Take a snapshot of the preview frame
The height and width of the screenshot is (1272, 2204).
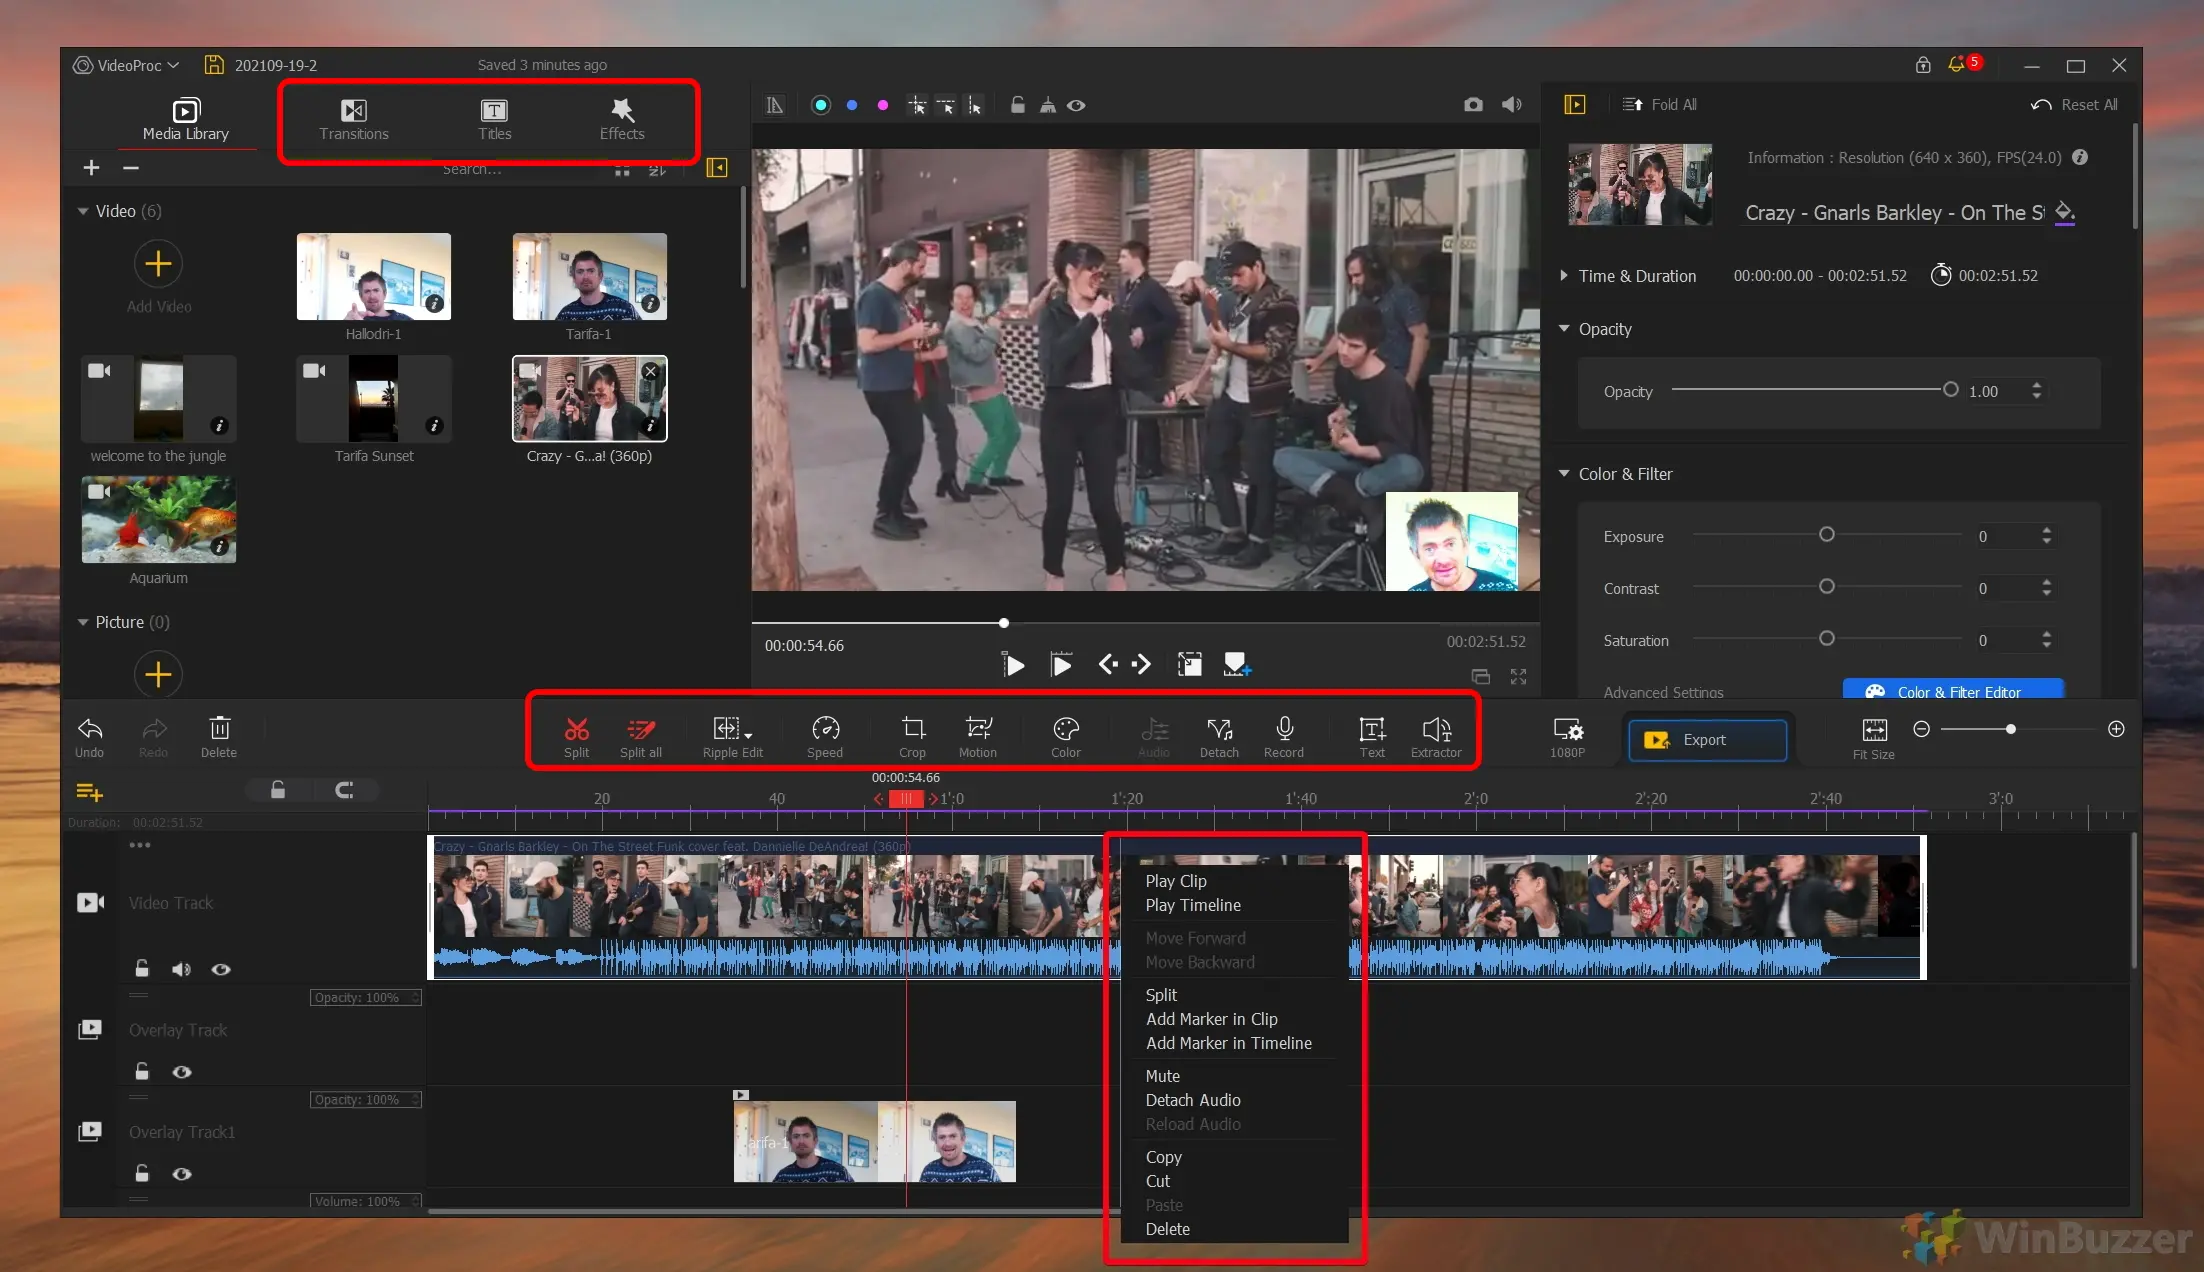coord(1472,104)
